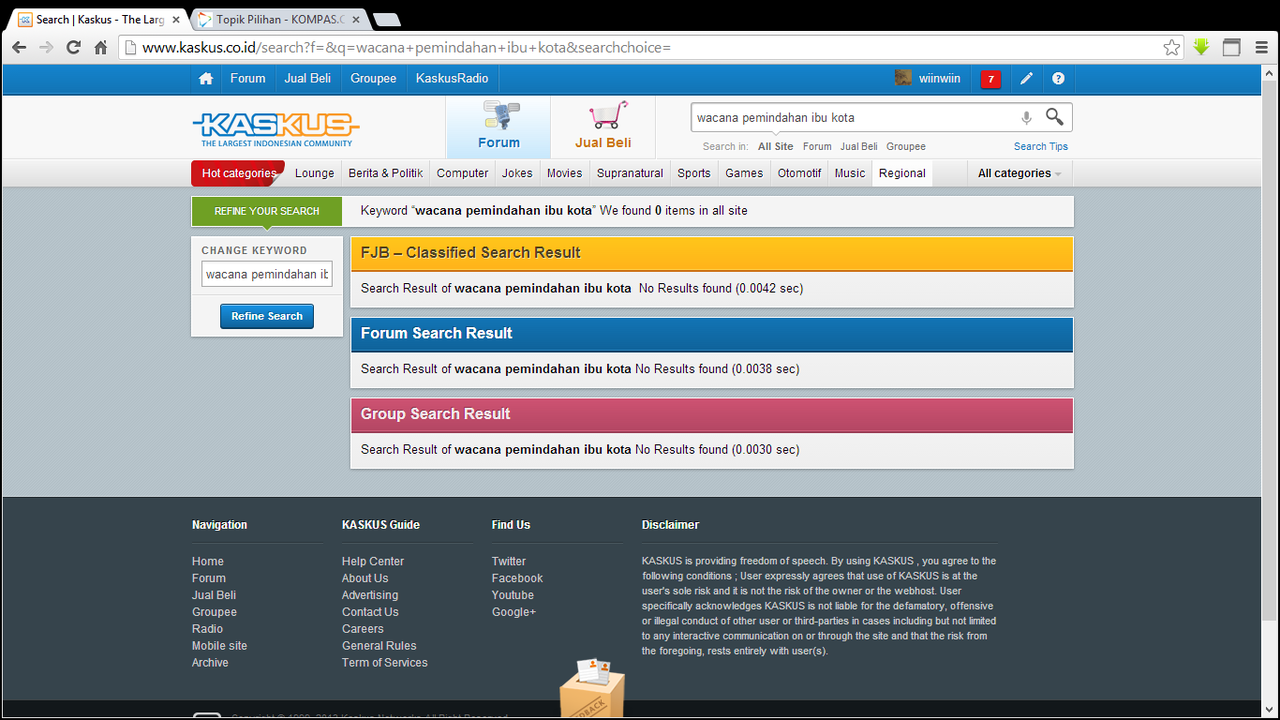This screenshot has height=720, width=1280.
Task: Go back using browser back arrow
Action: 19,47
